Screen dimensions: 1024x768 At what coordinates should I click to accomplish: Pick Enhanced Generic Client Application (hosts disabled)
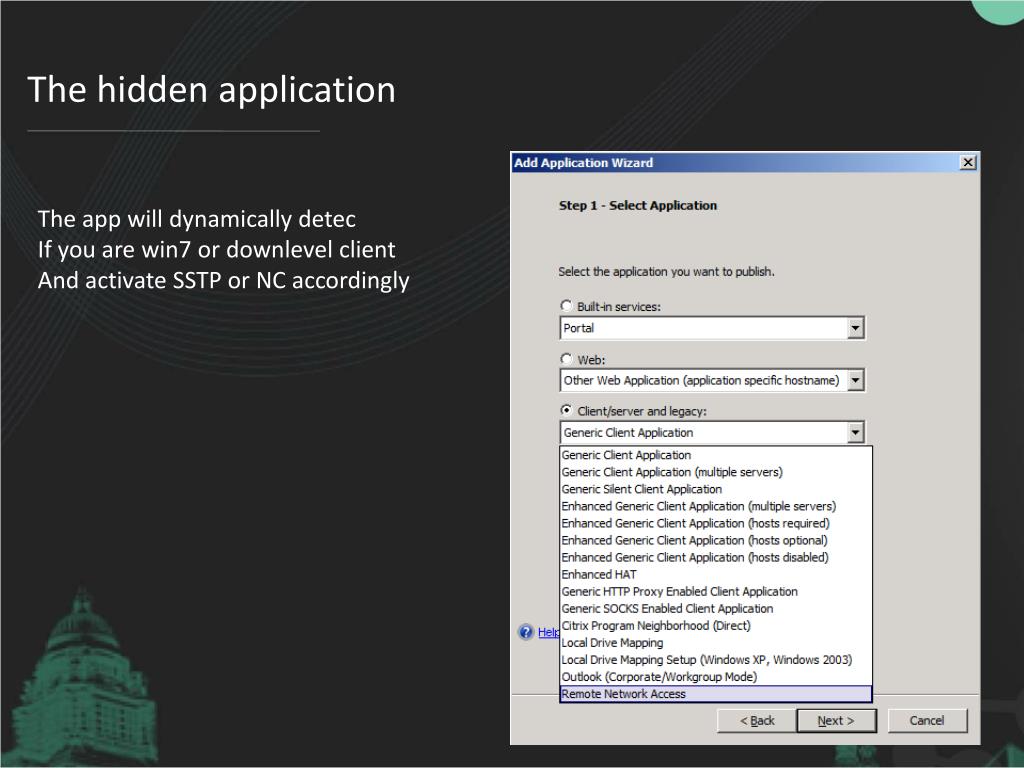[716, 557]
